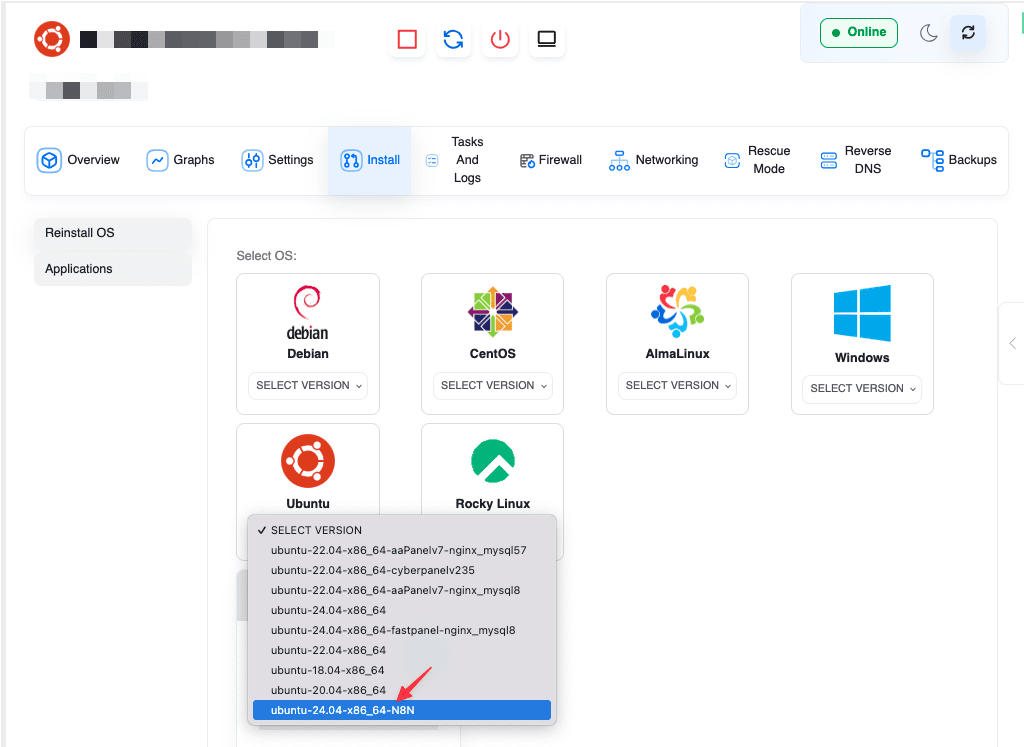Expand the side panel chevron at right edge
Viewport: 1024px width, 747px height.
point(1012,343)
